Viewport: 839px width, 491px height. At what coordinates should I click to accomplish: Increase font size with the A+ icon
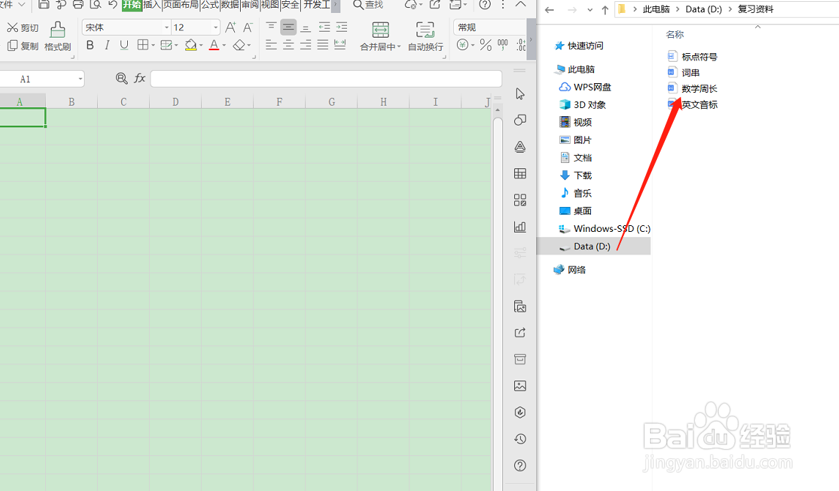(x=230, y=27)
